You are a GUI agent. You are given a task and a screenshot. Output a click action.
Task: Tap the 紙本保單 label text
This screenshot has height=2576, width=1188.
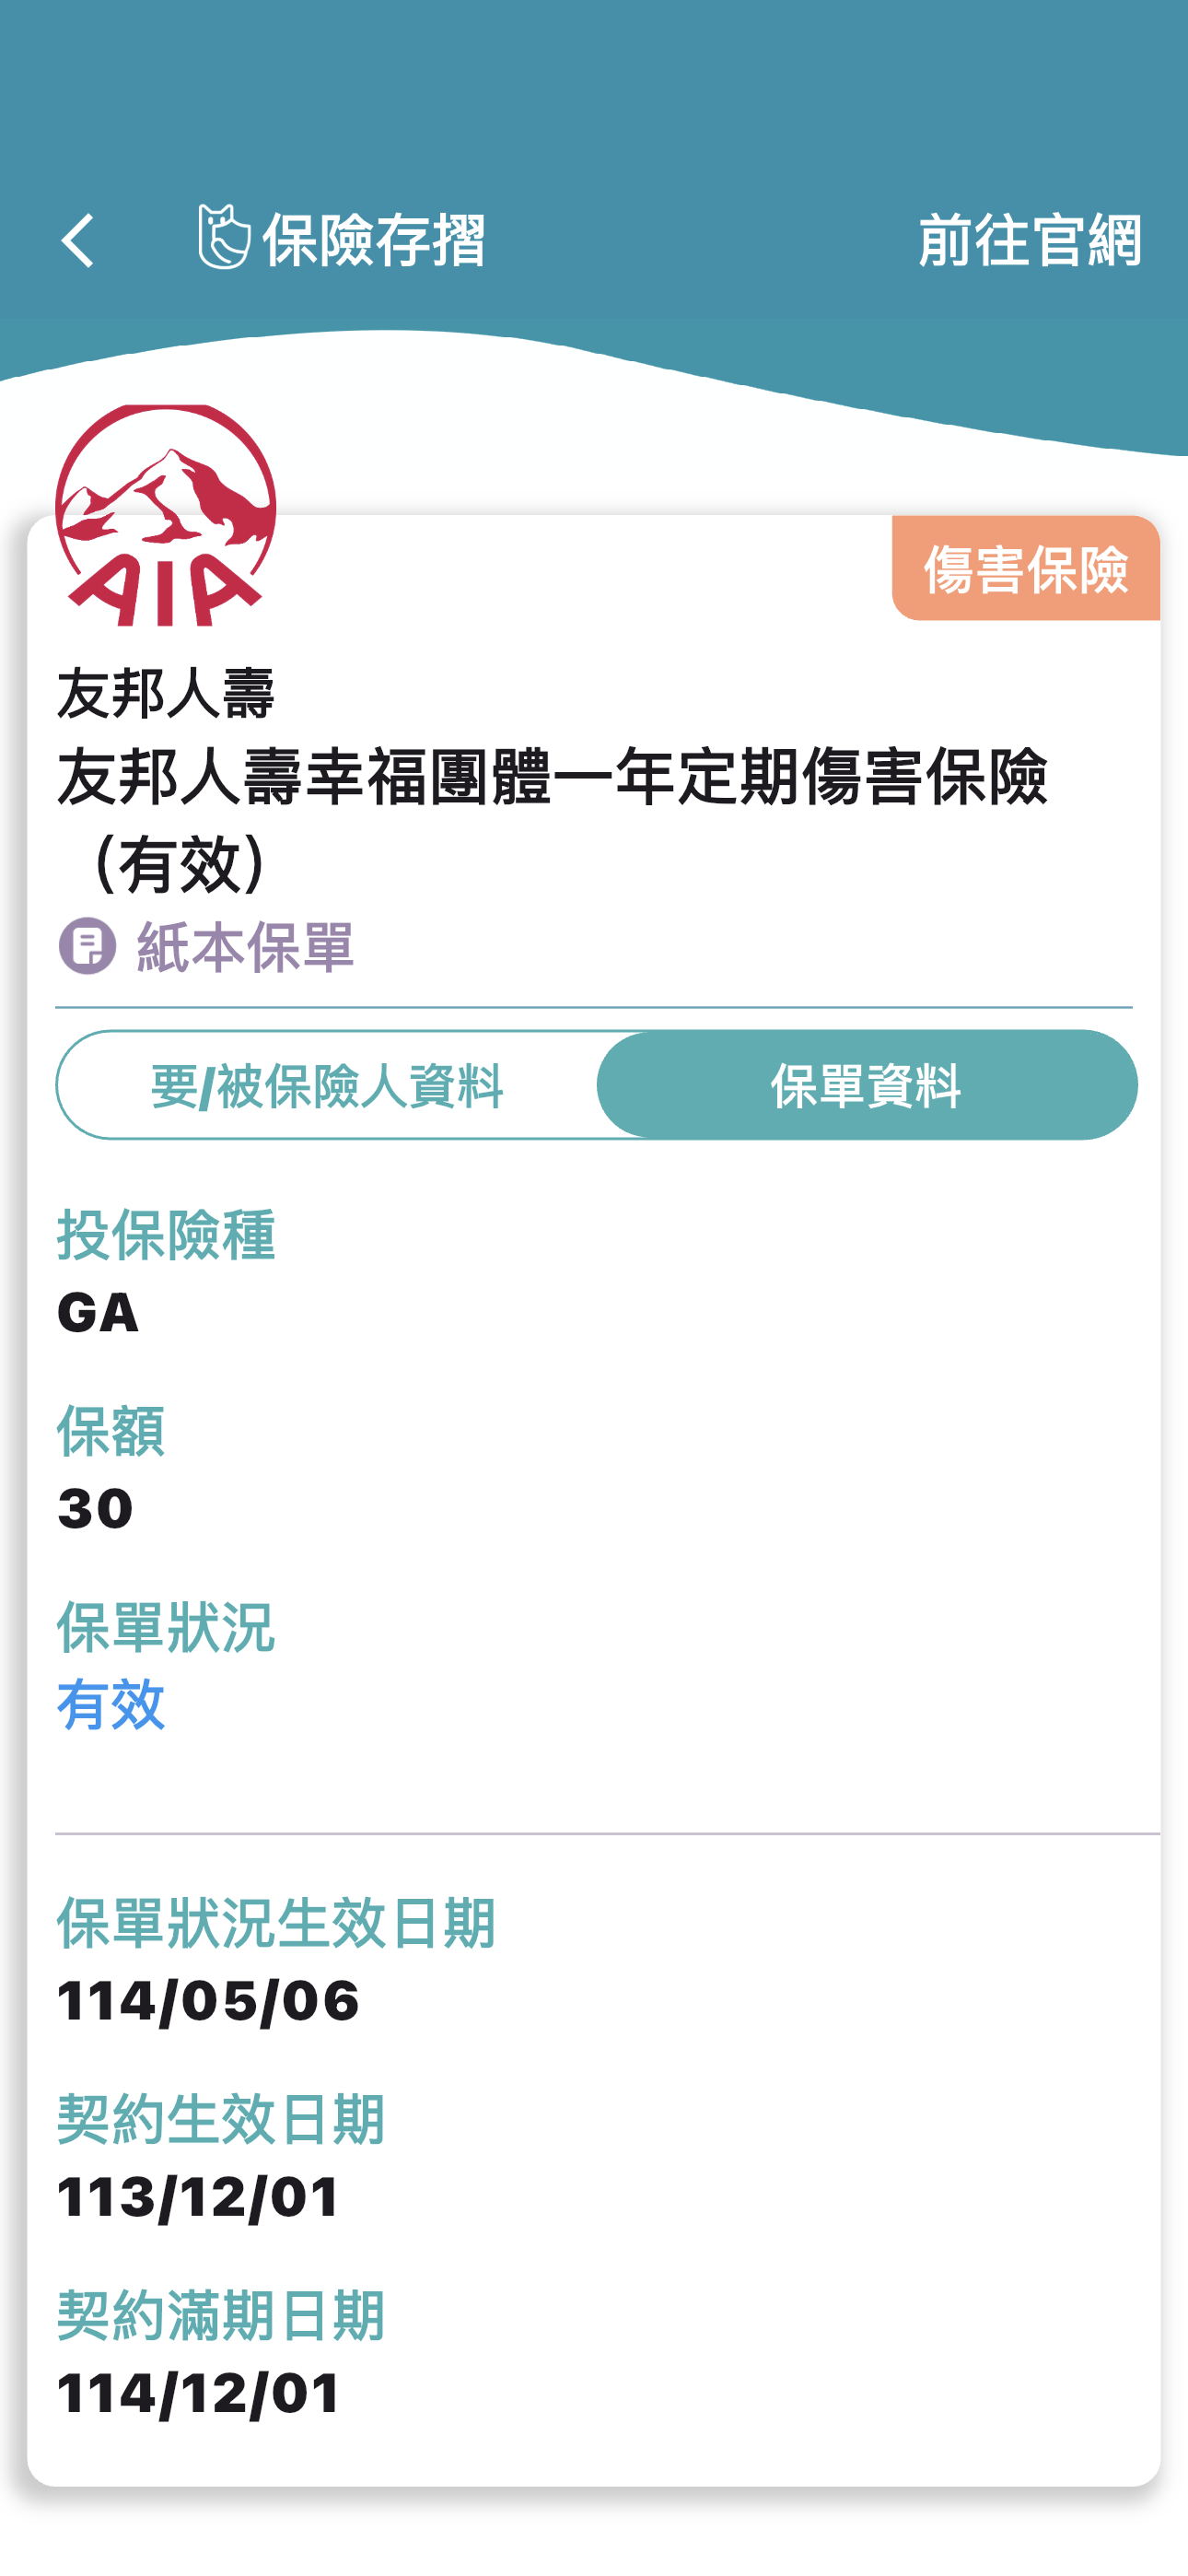coord(245,947)
